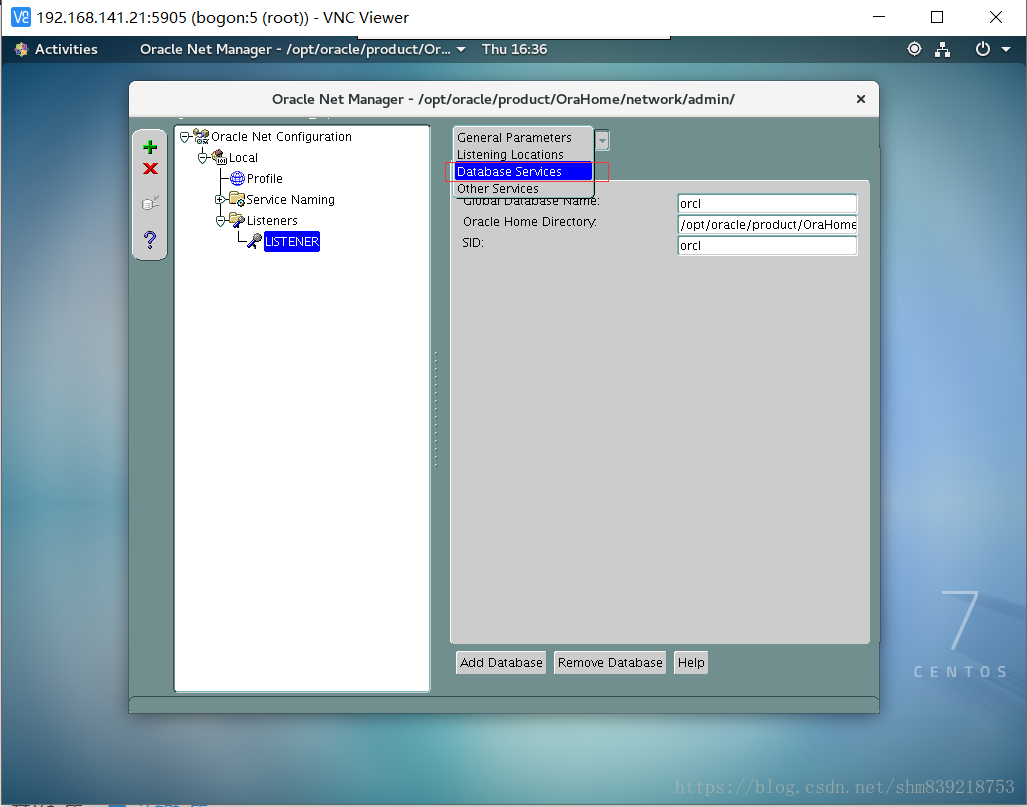Select Other Services in the dropdown list

[498, 189]
